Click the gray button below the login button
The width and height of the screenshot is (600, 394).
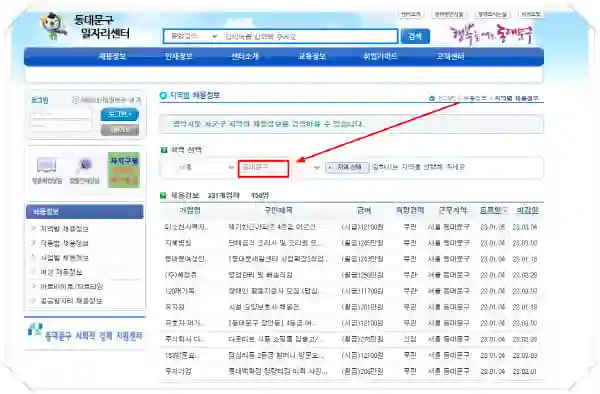coord(119,130)
